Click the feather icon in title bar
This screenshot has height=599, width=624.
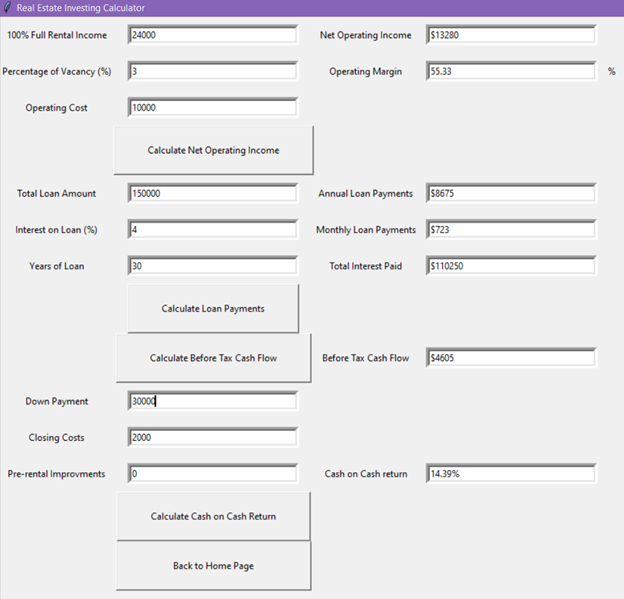(x=8, y=7)
